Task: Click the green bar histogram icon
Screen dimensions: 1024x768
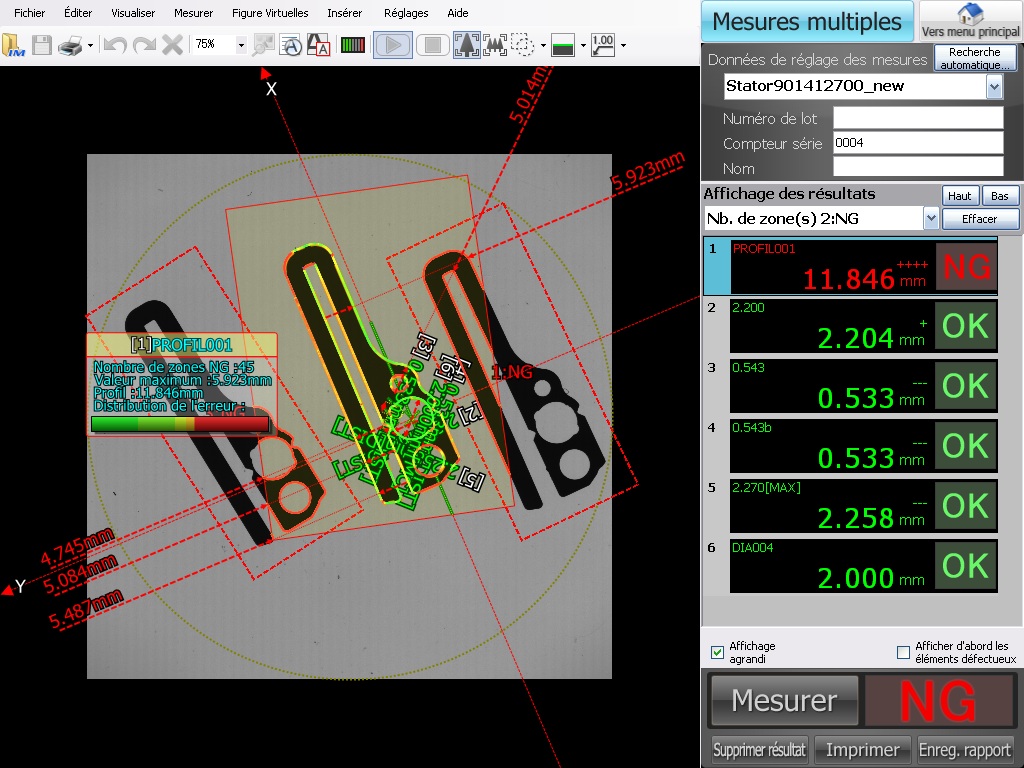Action: coord(352,45)
